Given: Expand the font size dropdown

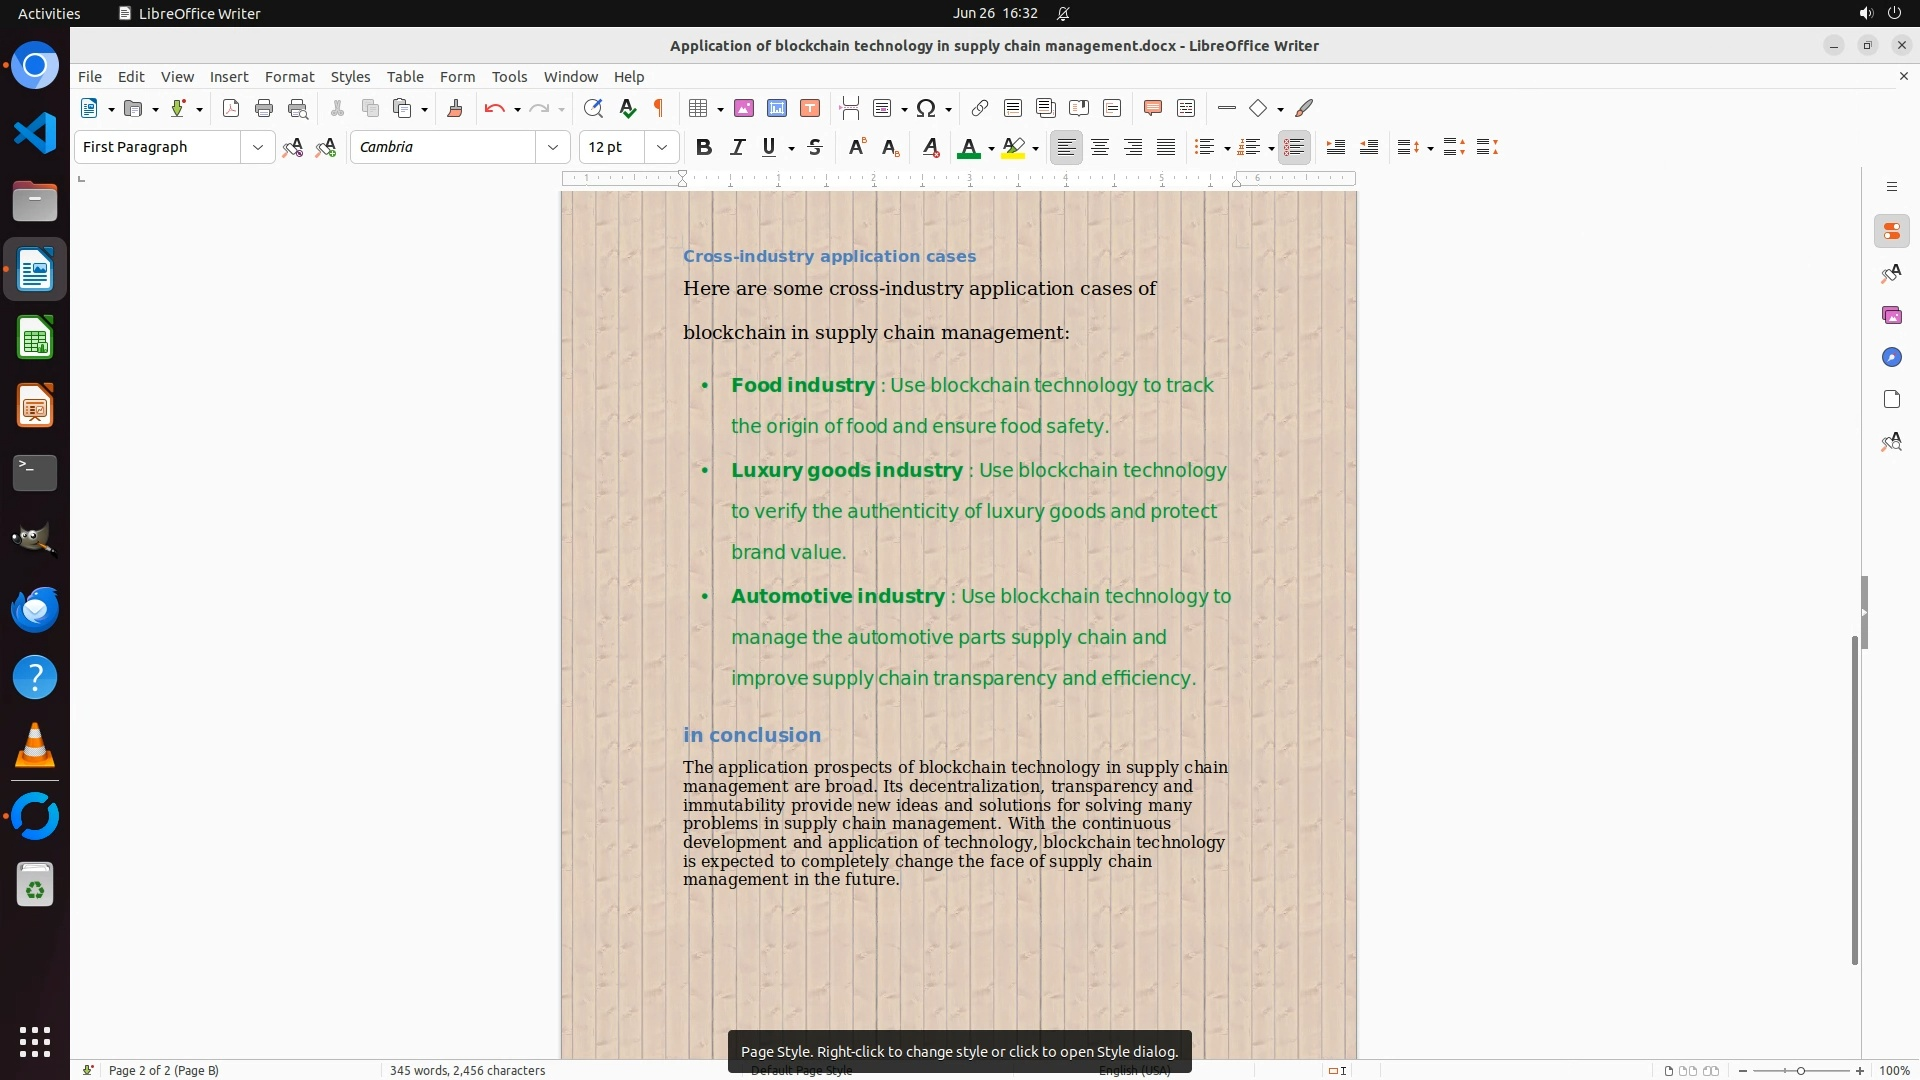Looking at the screenshot, I should point(661,148).
